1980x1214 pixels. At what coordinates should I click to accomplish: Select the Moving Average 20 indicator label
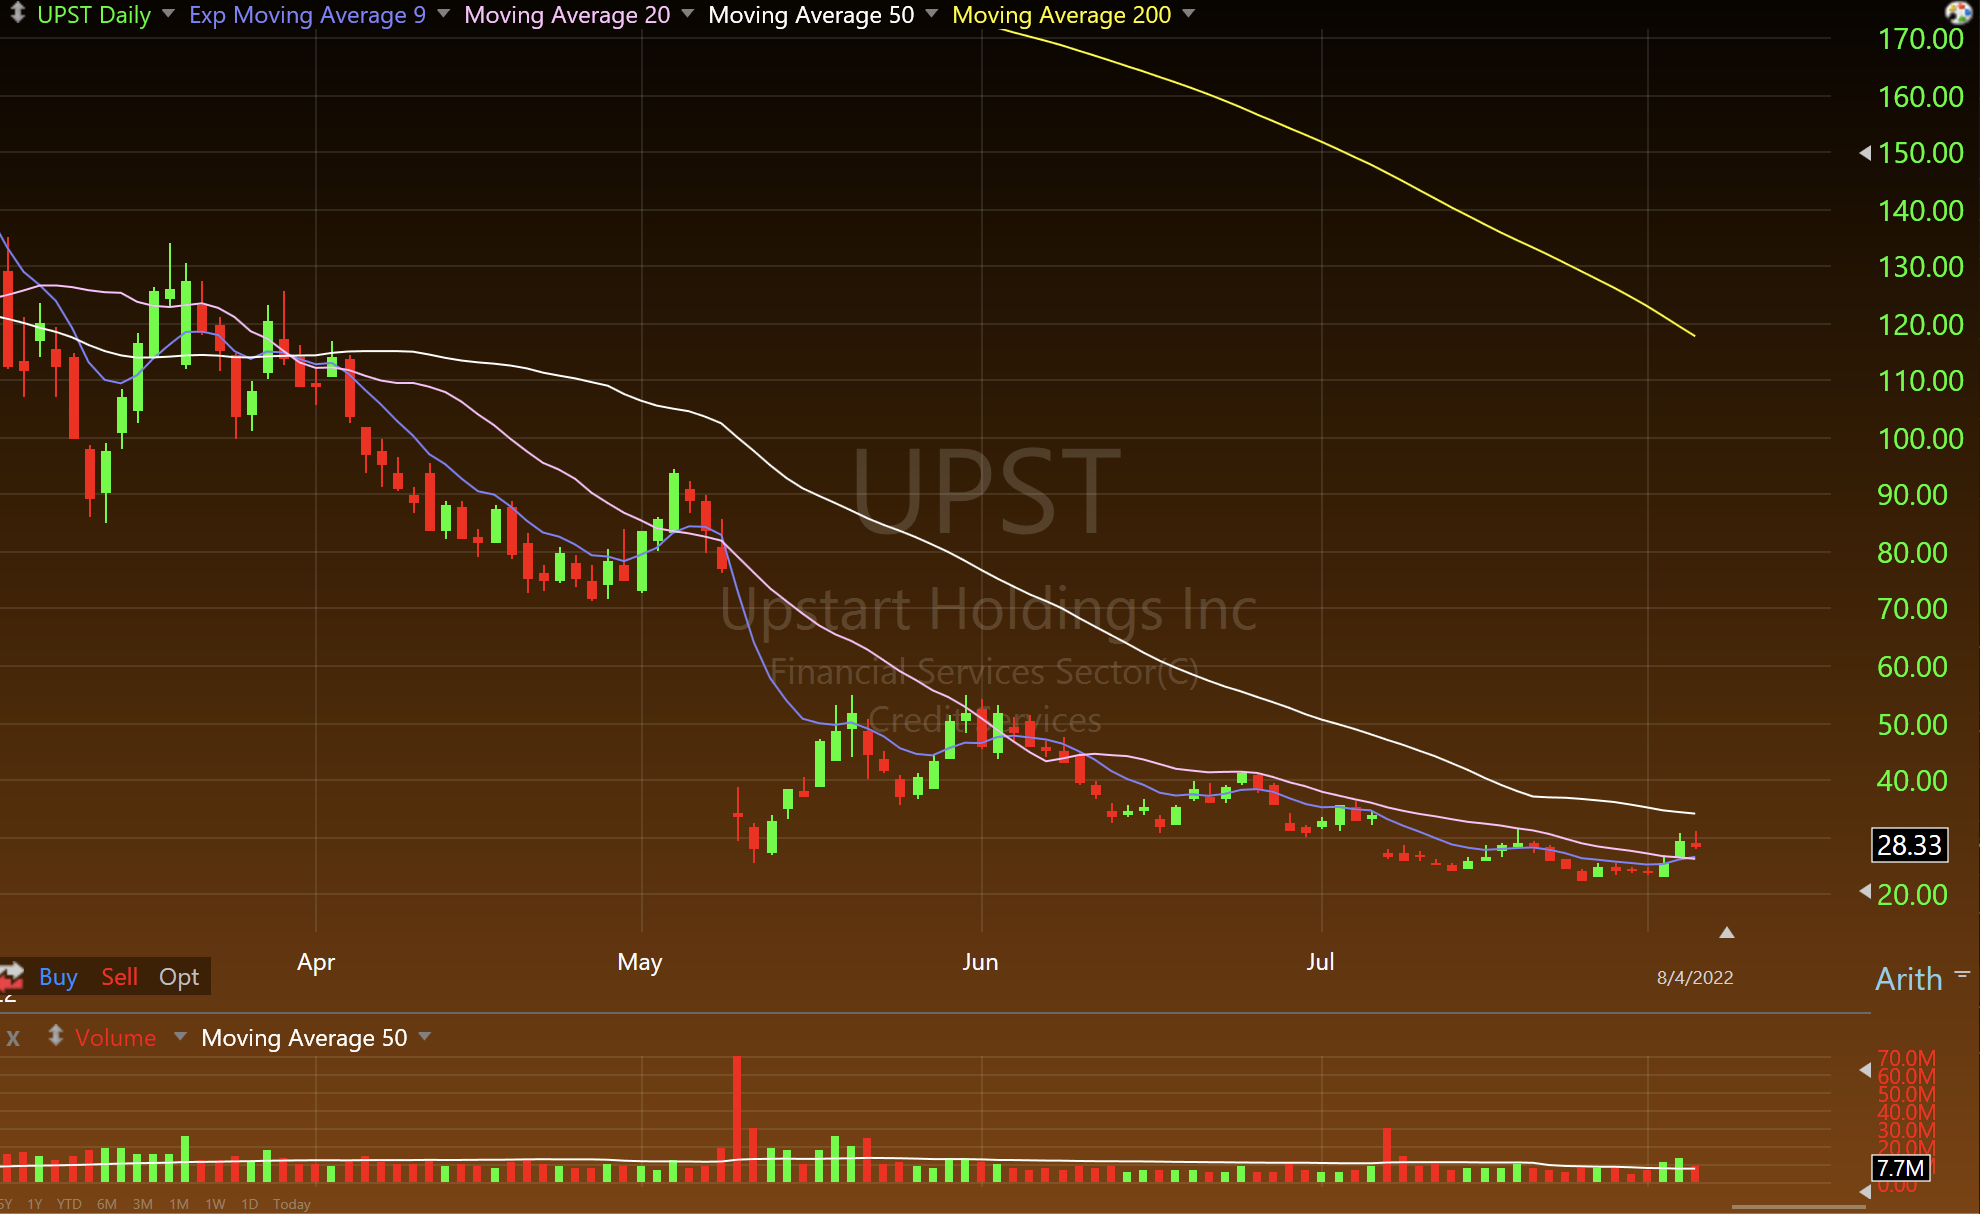tap(567, 15)
